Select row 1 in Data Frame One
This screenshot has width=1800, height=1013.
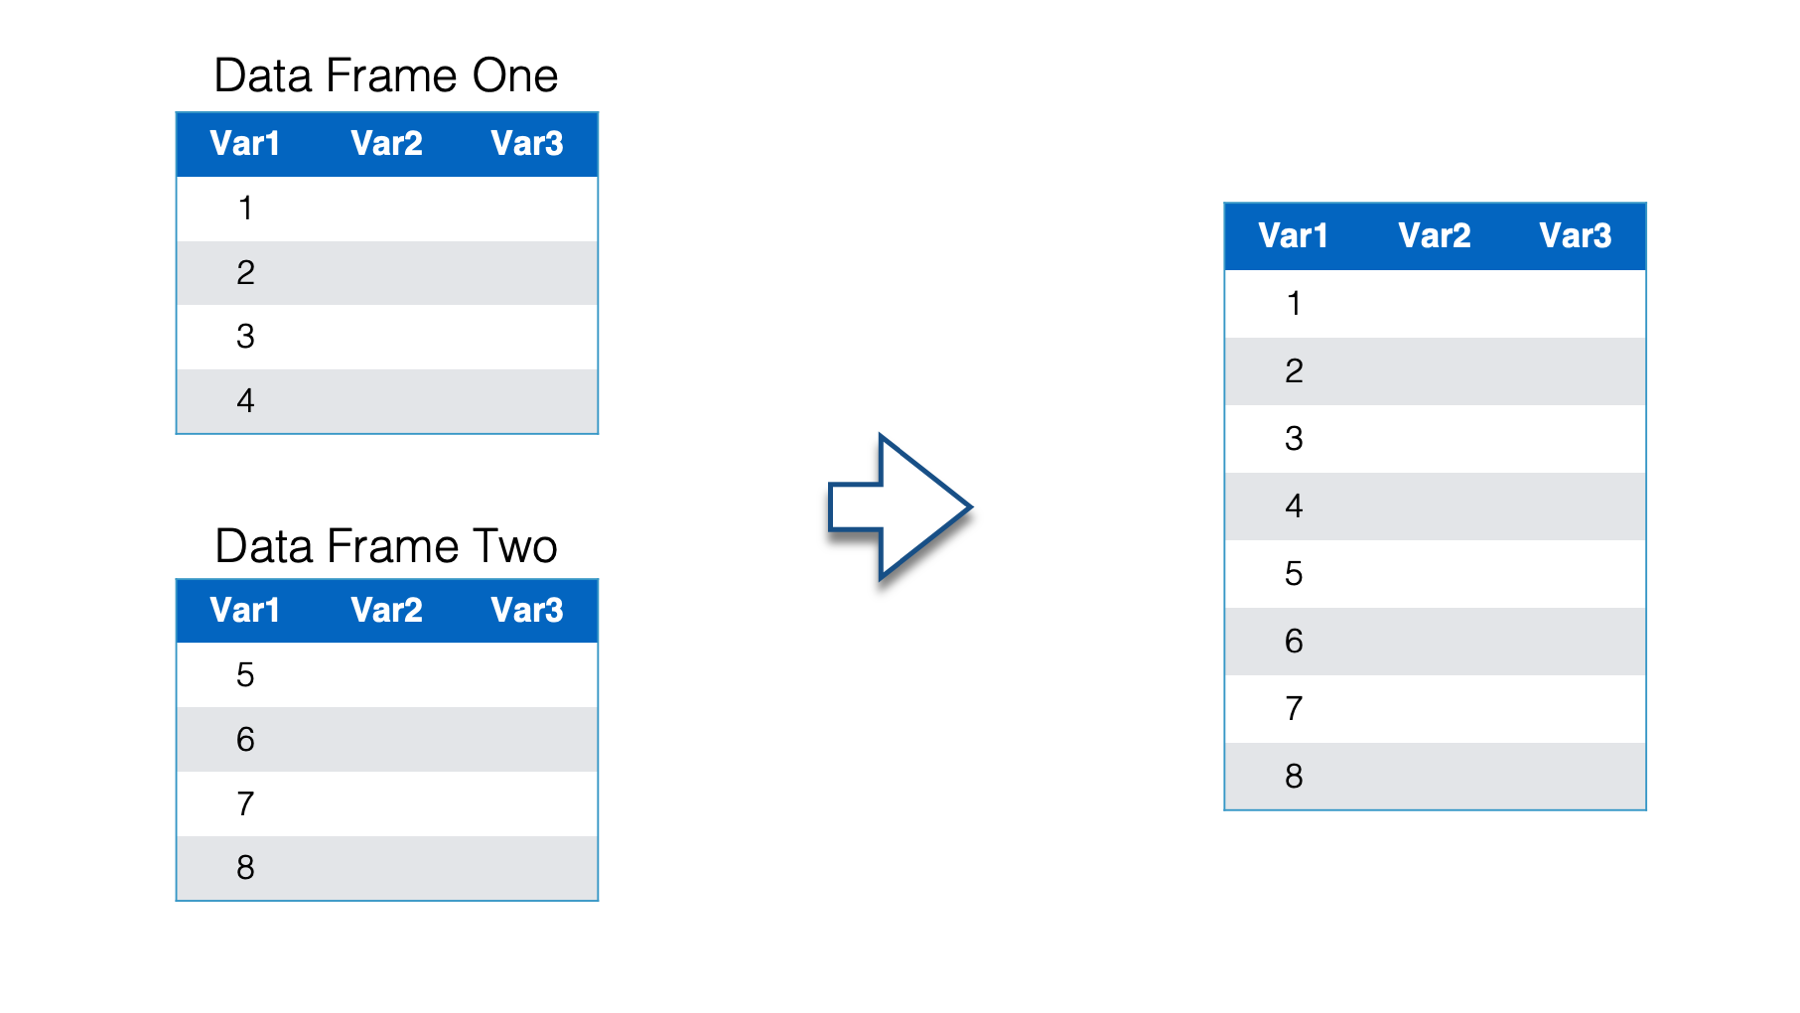387,209
